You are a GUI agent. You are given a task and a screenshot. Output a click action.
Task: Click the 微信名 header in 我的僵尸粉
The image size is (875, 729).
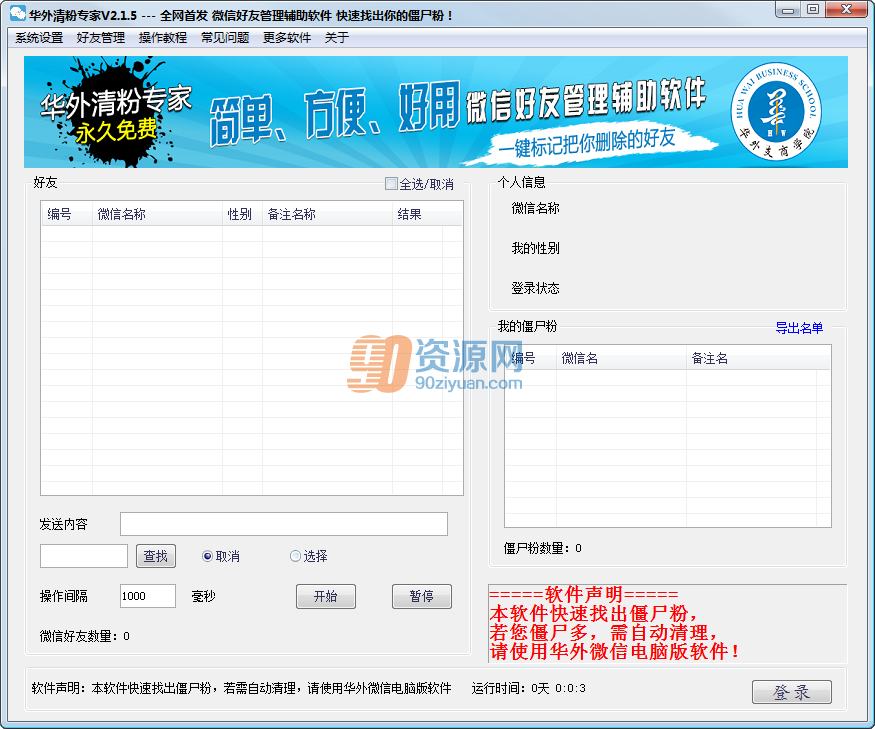(621, 358)
